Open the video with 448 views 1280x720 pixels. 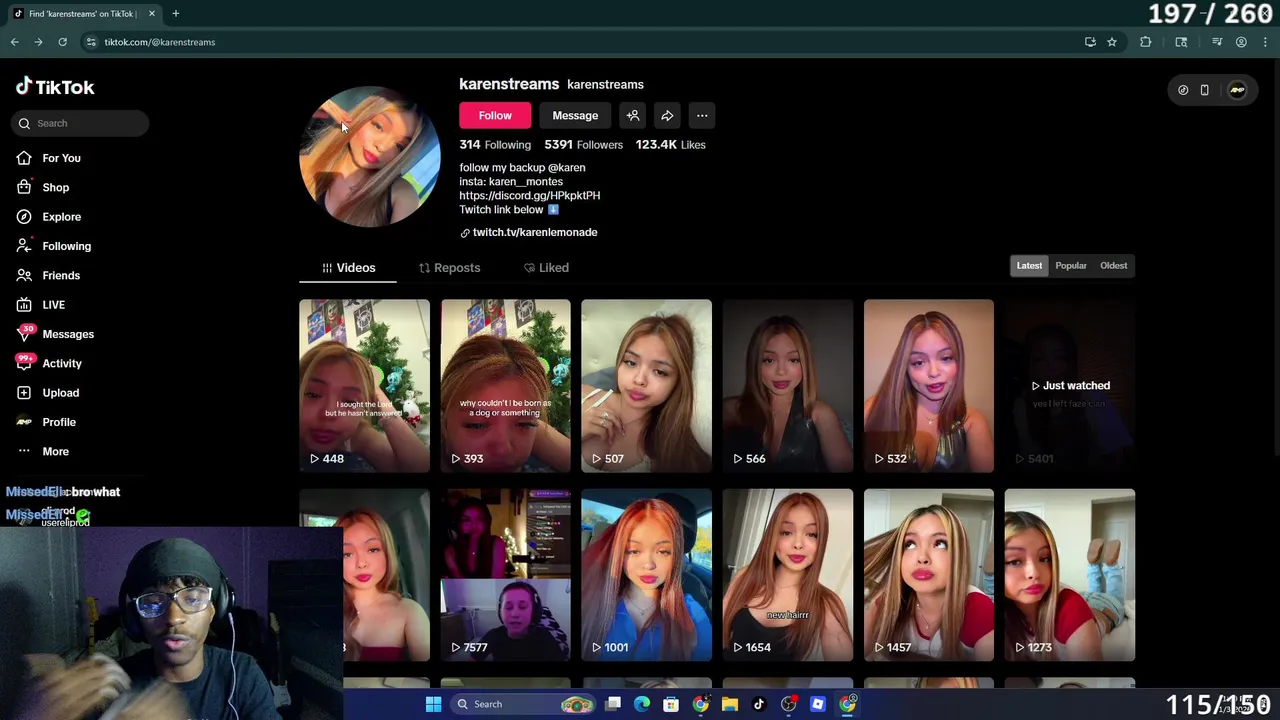364,385
